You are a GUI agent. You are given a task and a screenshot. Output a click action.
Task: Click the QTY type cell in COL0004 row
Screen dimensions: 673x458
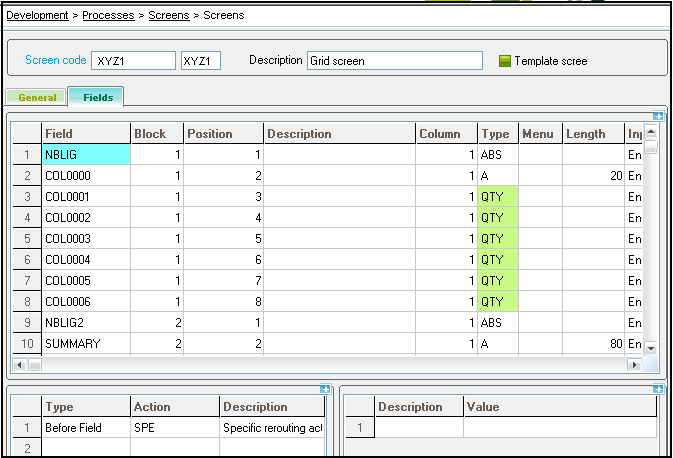498,260
